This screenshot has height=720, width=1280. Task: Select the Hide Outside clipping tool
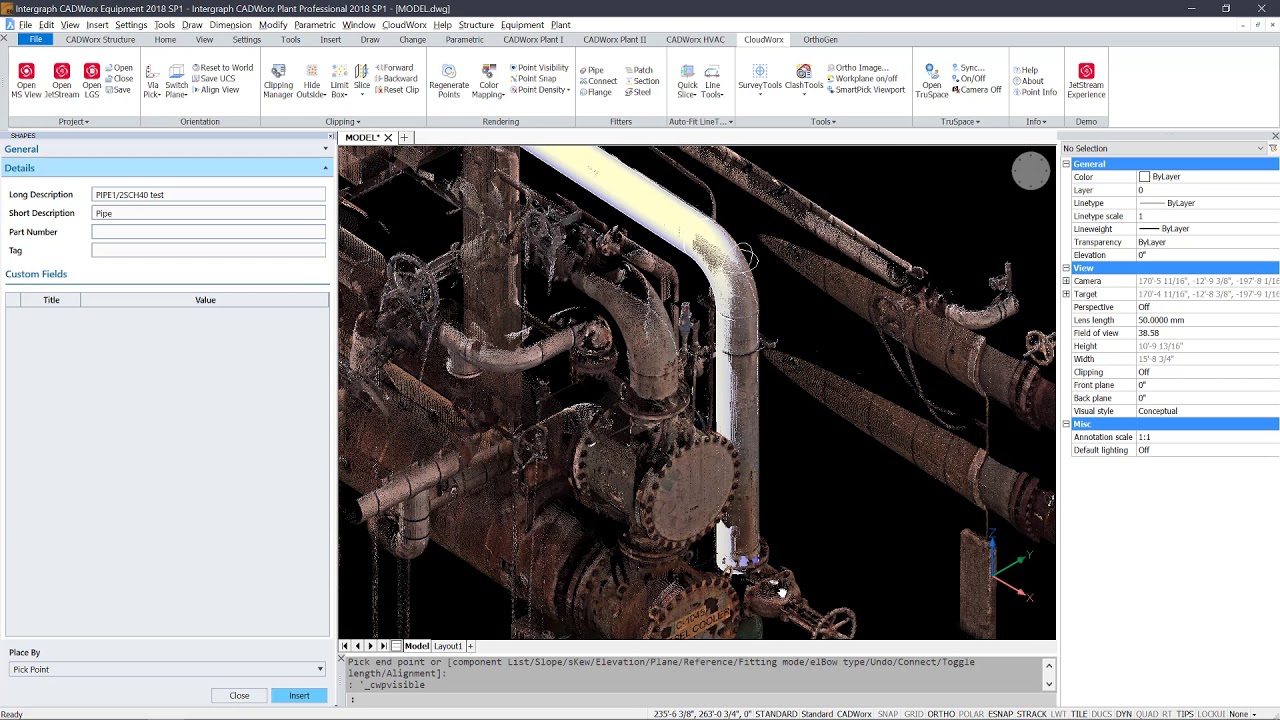click(311, 81)
